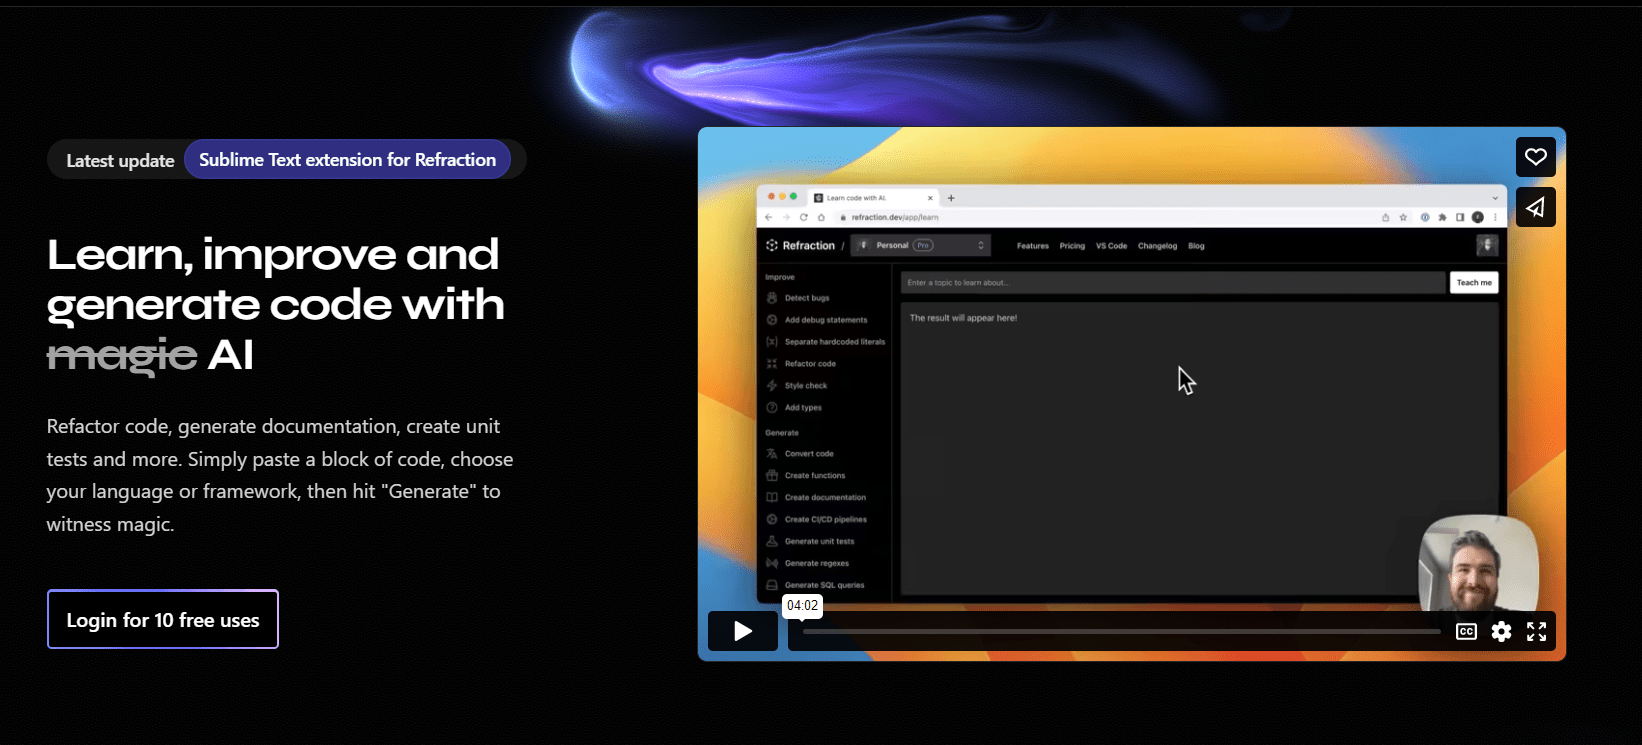
Task: Like the video with the heart icon
Action: coord(1535,157)
